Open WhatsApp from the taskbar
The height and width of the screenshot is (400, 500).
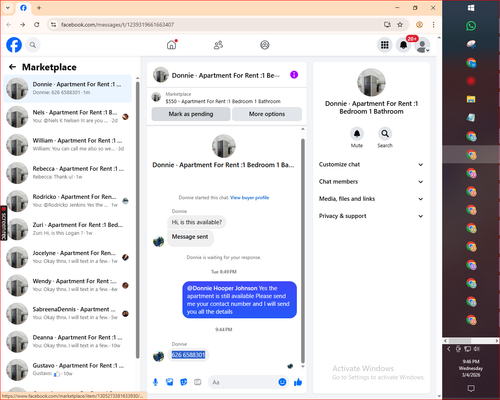[471, 26]
